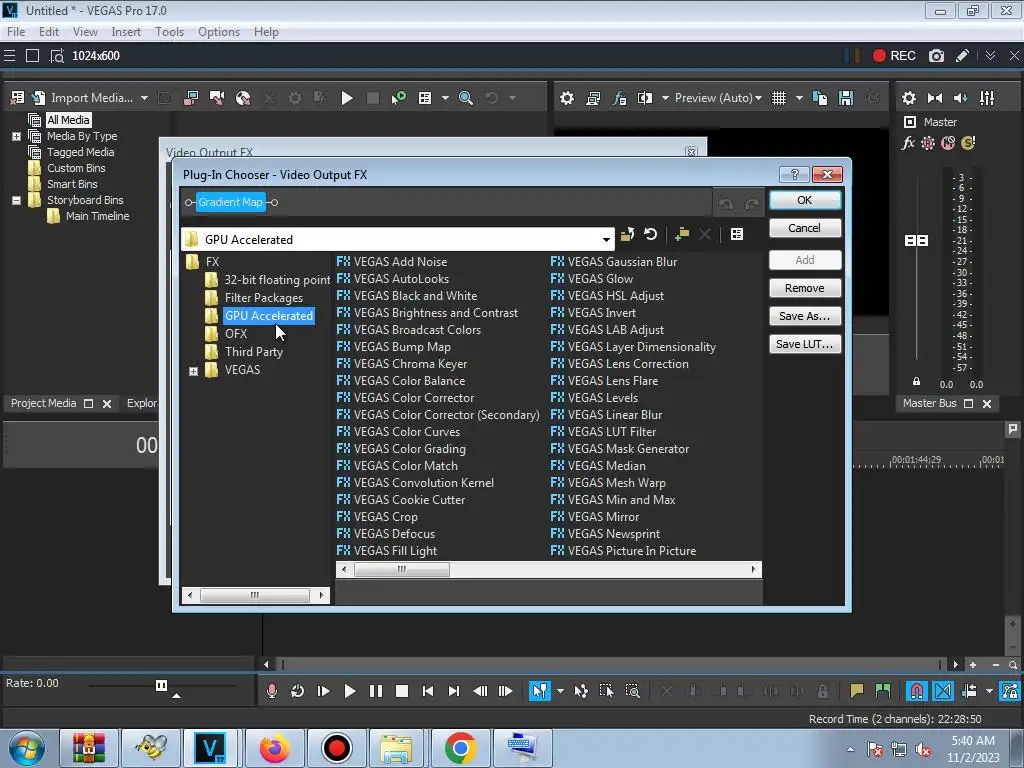Open the Import Media dropdown arrow
This screenshot has height=768, width=1024.
[144, 98]
